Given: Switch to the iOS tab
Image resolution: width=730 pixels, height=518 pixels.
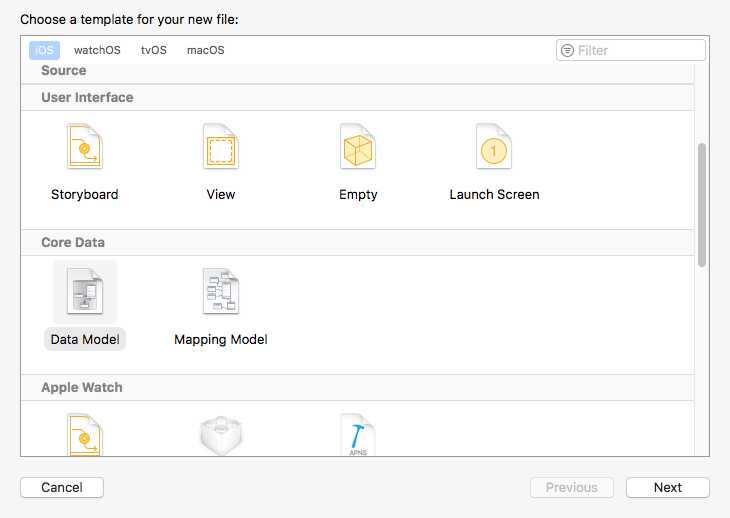Looking at the screenshot, I should pos(45,50).
